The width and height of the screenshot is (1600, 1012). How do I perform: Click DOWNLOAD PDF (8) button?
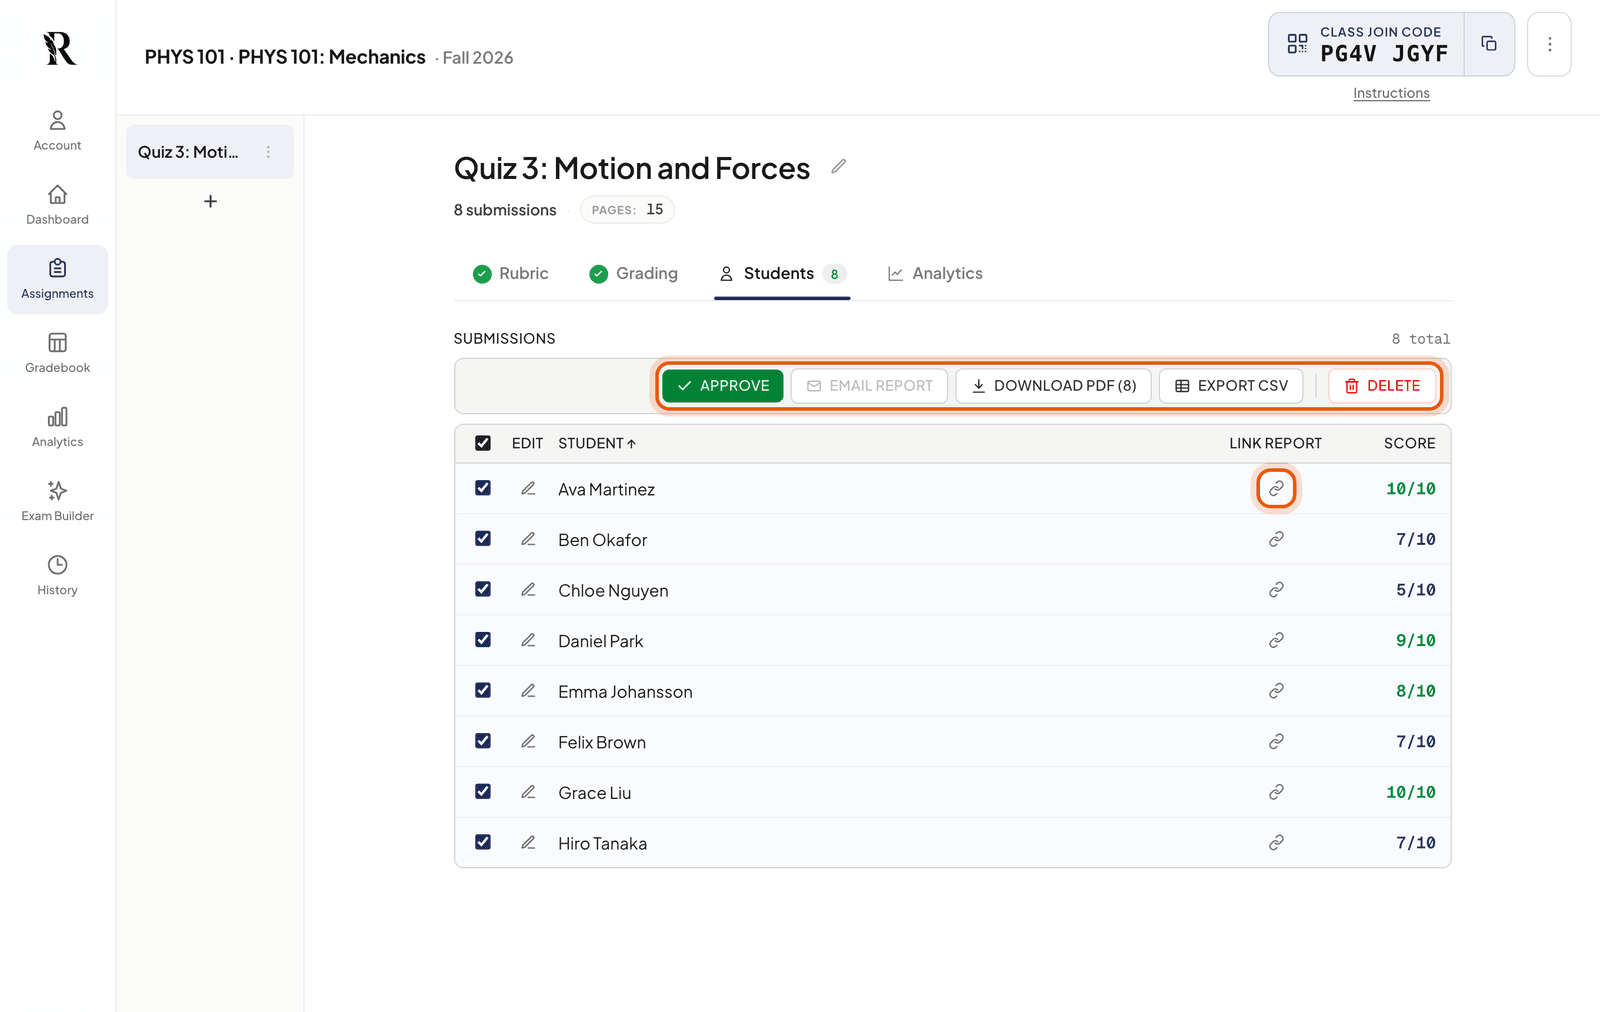click(1054, 386)
